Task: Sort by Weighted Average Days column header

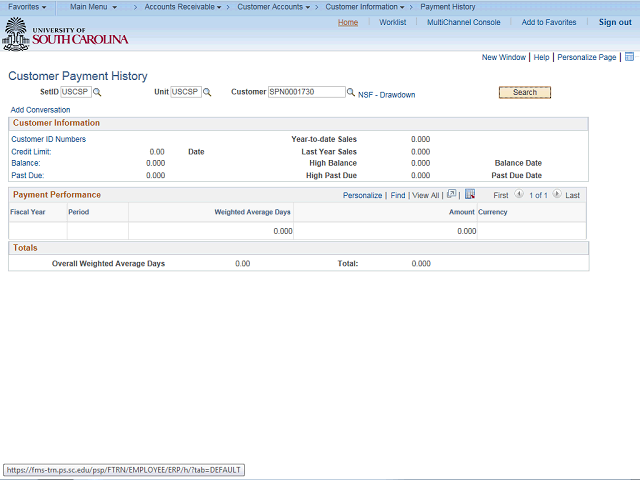Action: 252,212
